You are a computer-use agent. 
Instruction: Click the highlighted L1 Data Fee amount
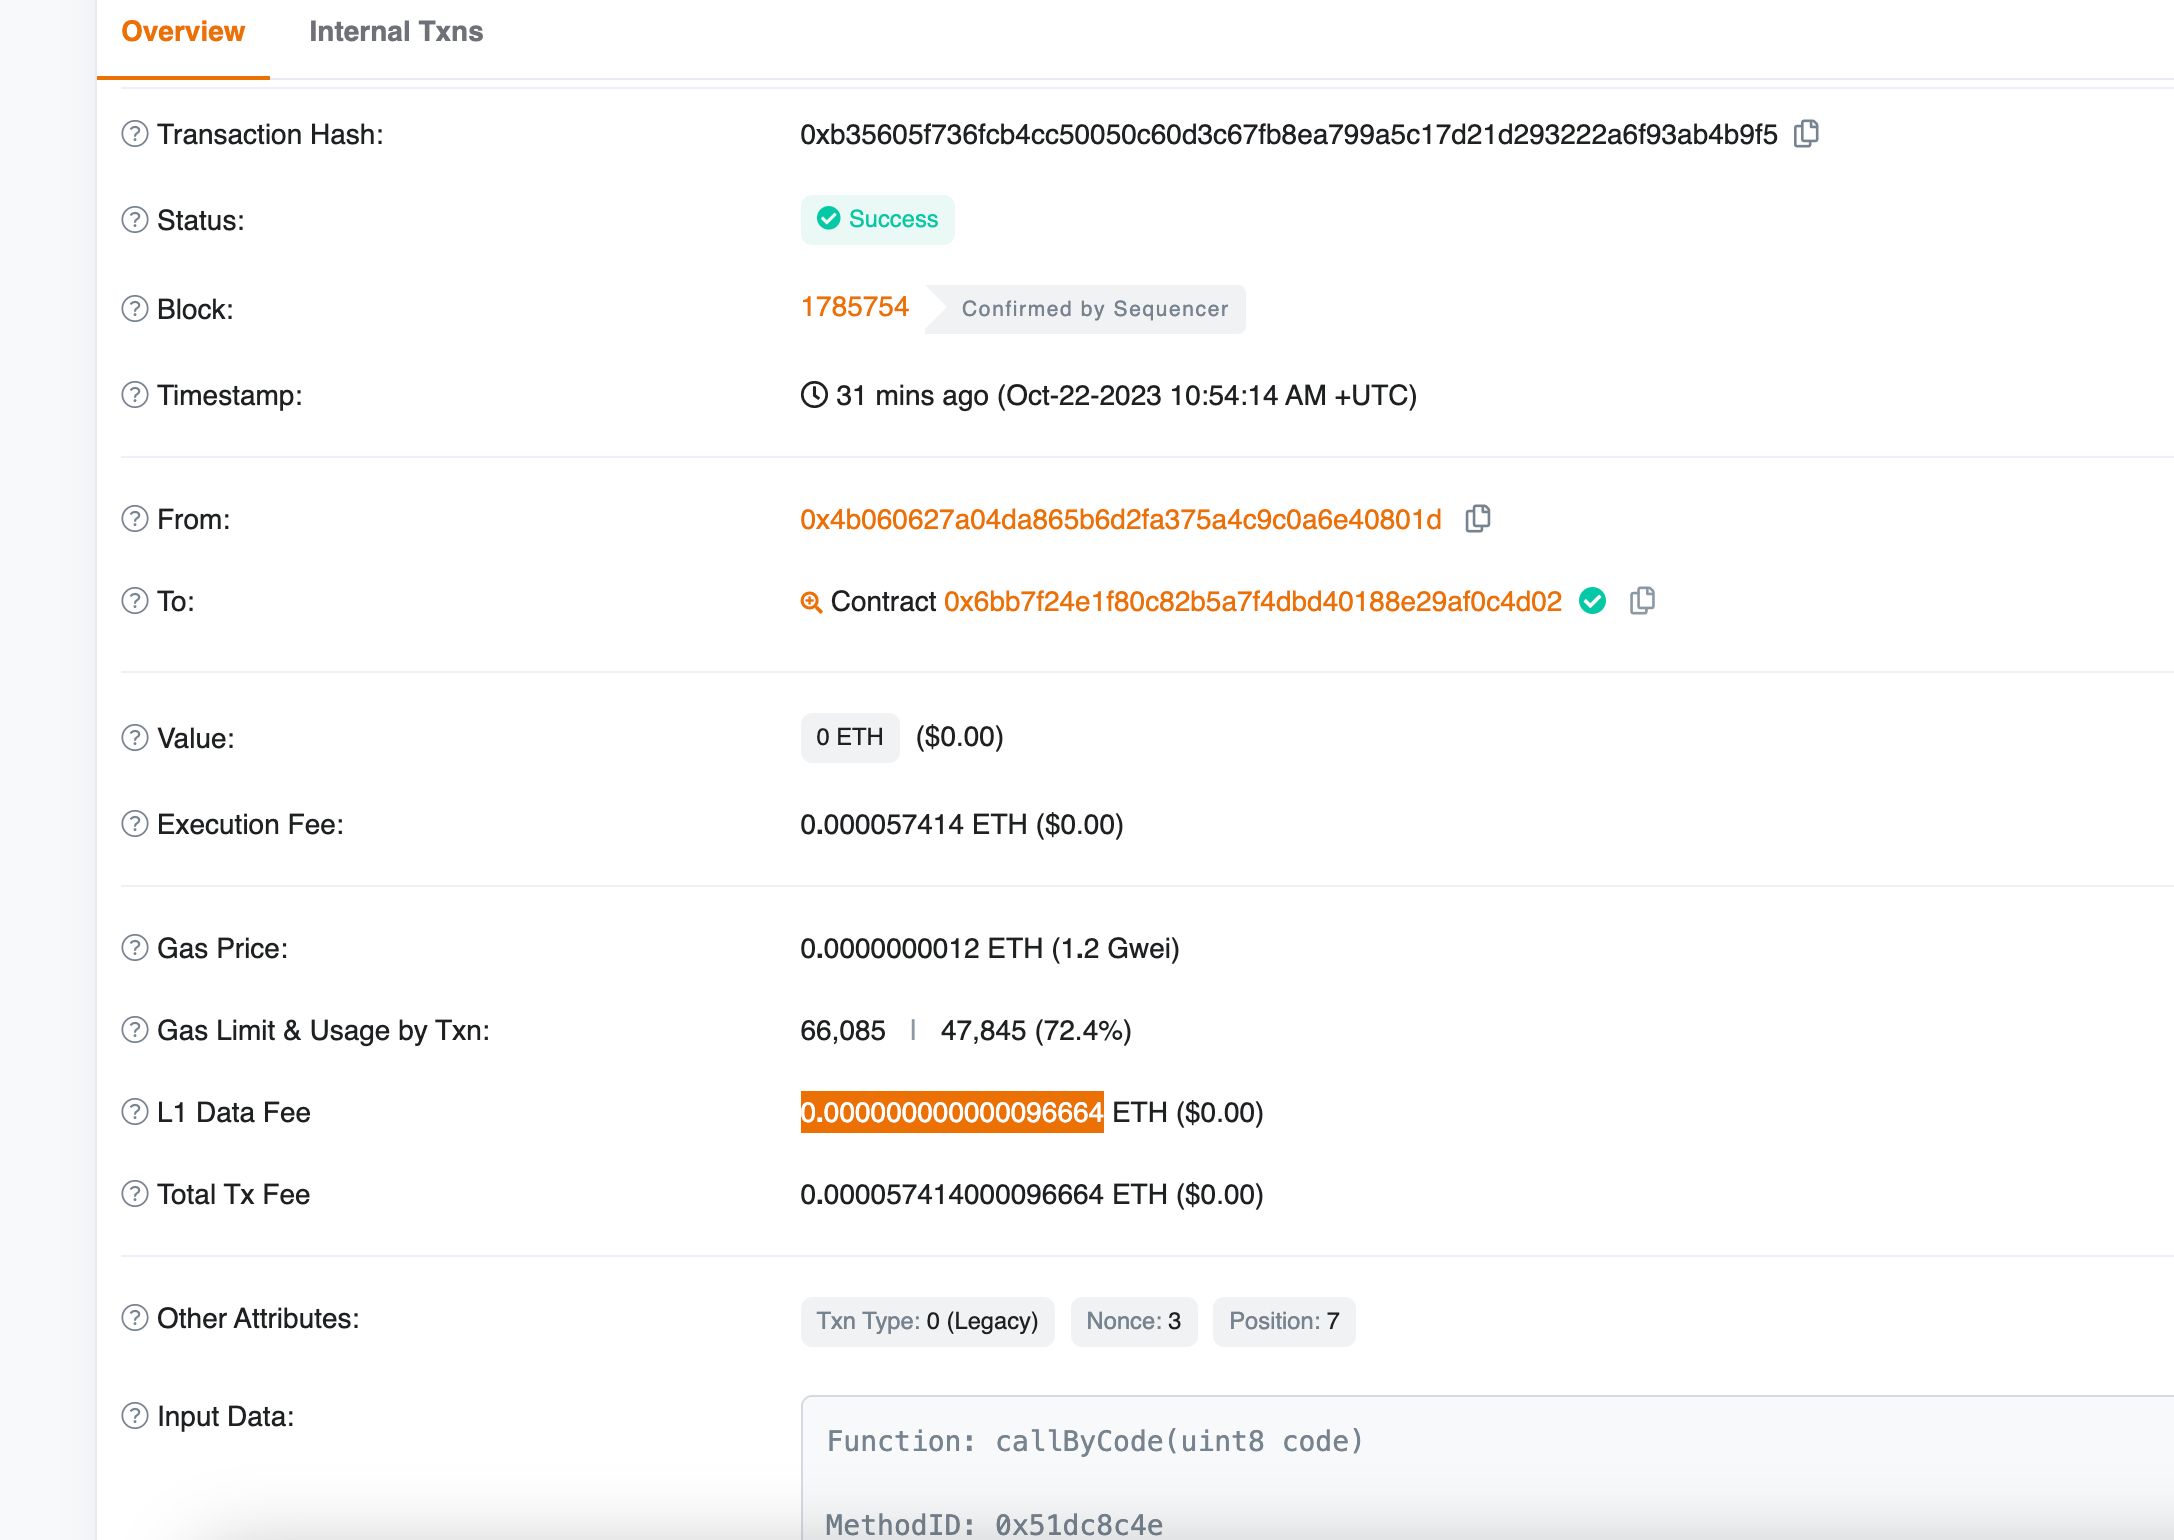(x=952, y=1112)
